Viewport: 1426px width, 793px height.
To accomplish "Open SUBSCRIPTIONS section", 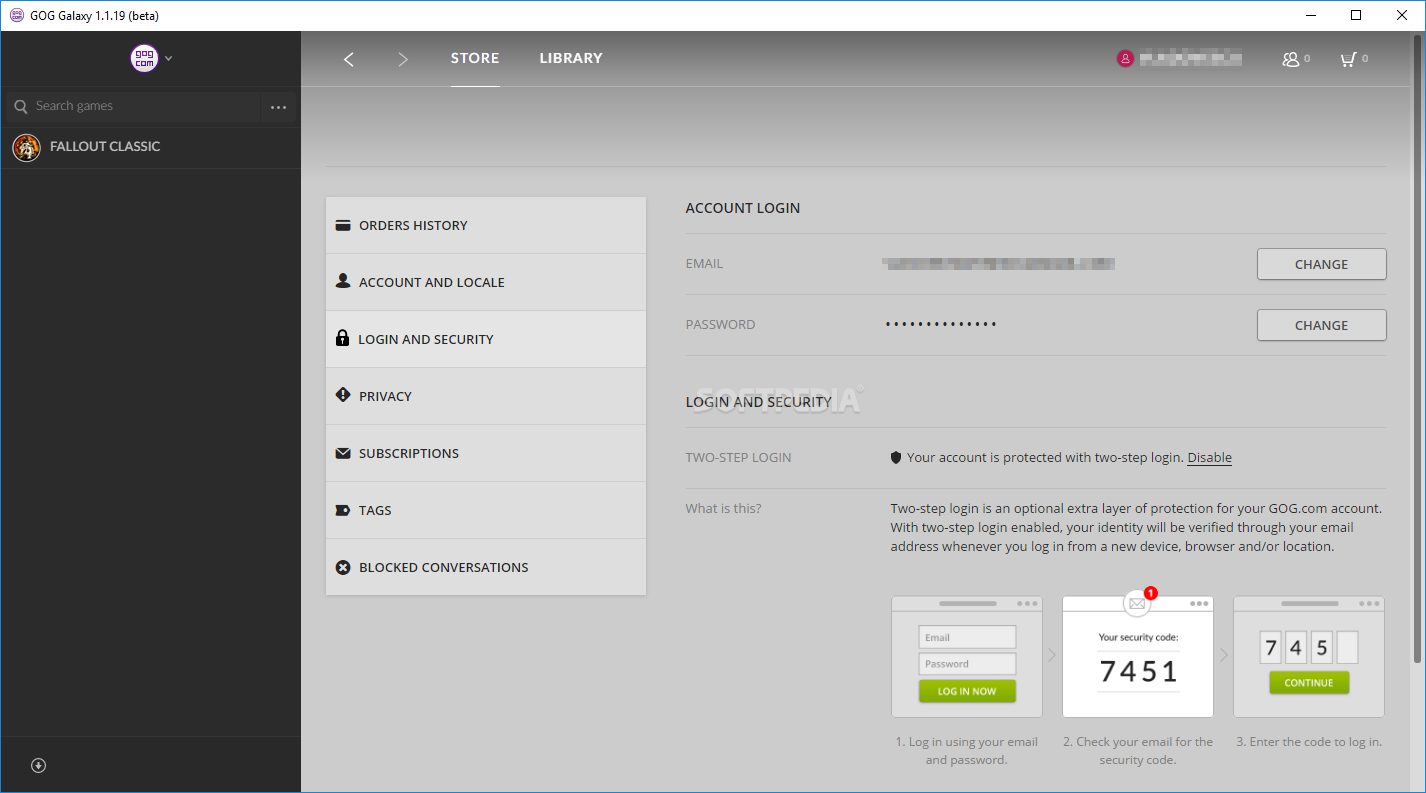I will [x=486, y=453].
